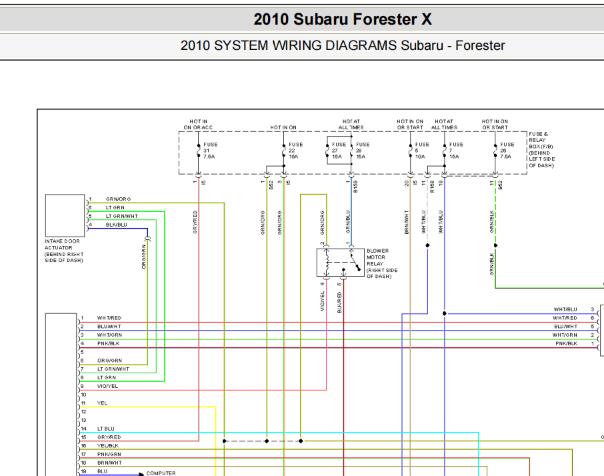Click the WHT/RED label at pin 1
Image resolution: width=604 pixels, height=476 pixels.
(x=109, y=318)
